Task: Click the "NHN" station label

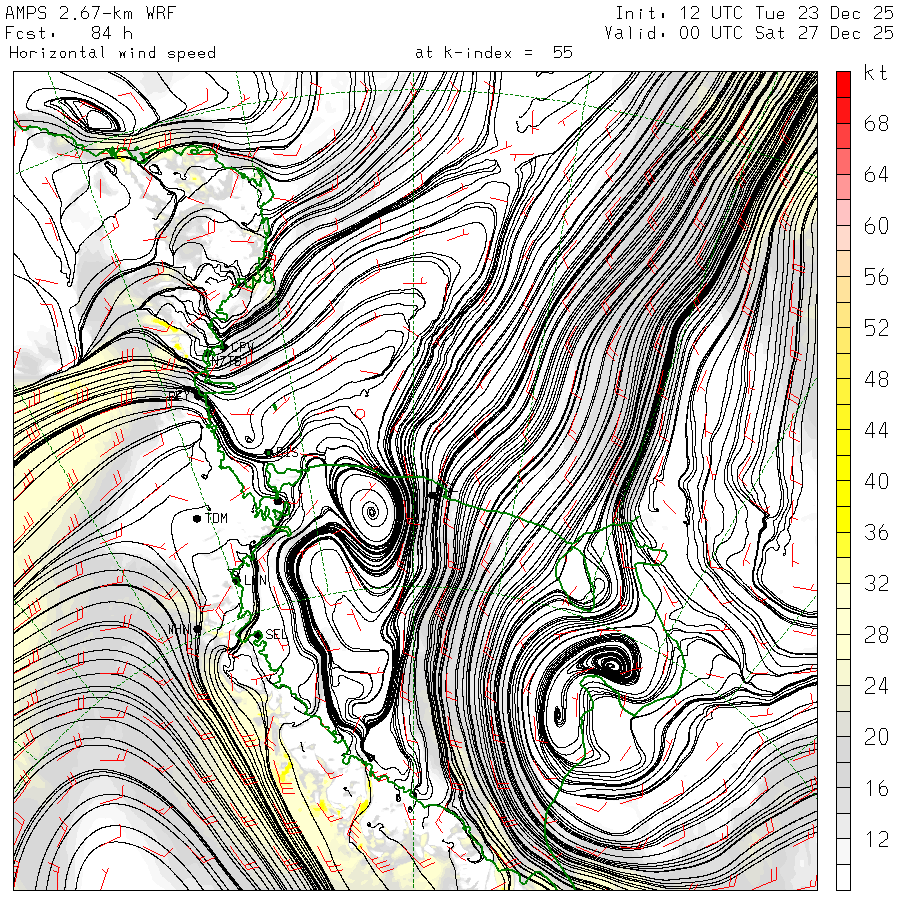Action: point(180,630)
